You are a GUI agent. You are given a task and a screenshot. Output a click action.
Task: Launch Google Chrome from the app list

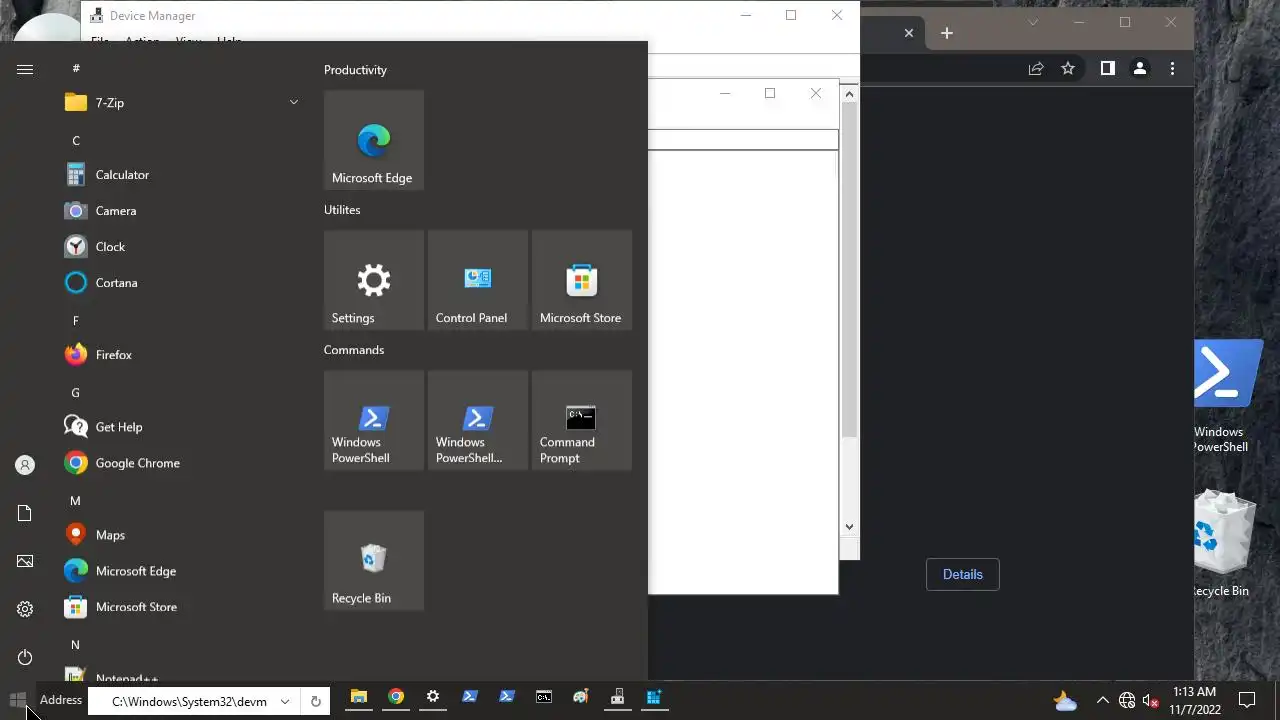coord(182,463)
